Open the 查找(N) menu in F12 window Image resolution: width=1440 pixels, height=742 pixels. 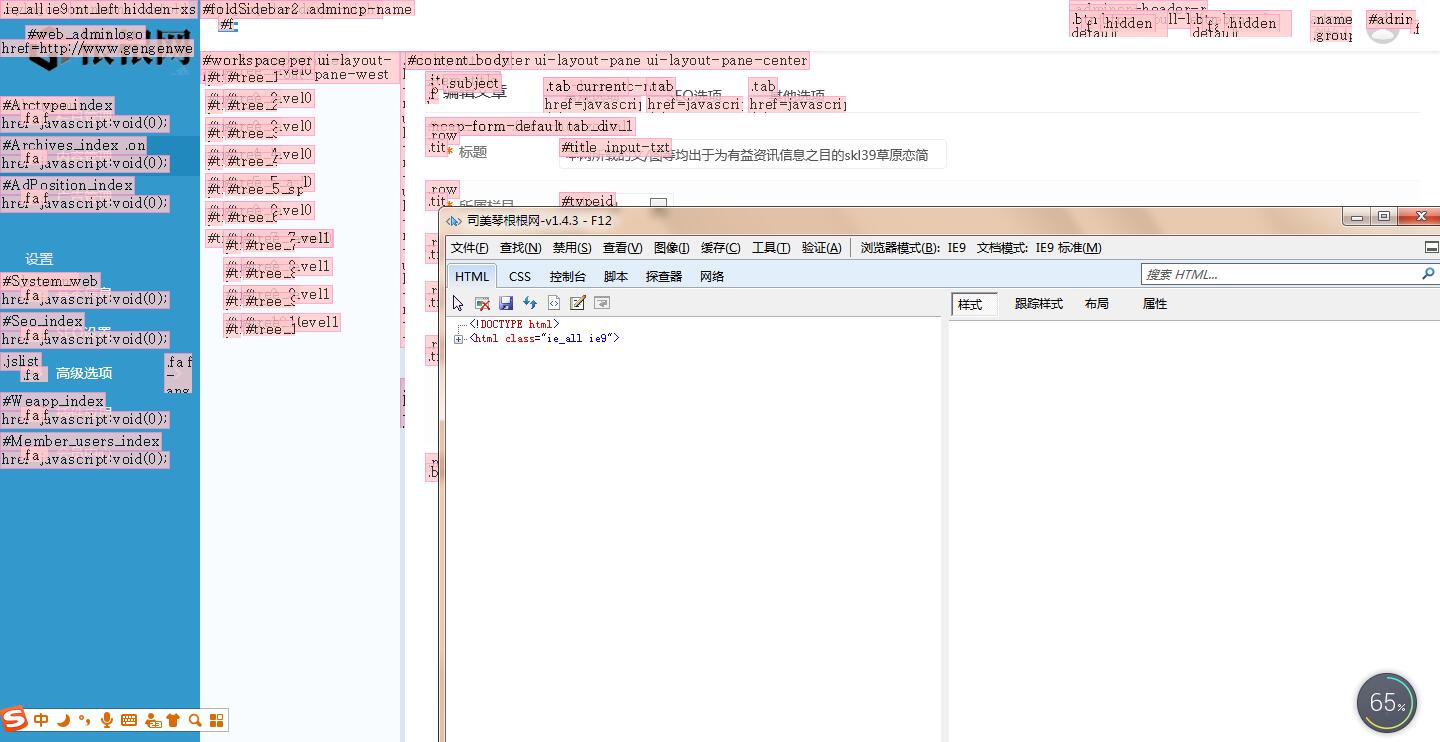point(520,248)
